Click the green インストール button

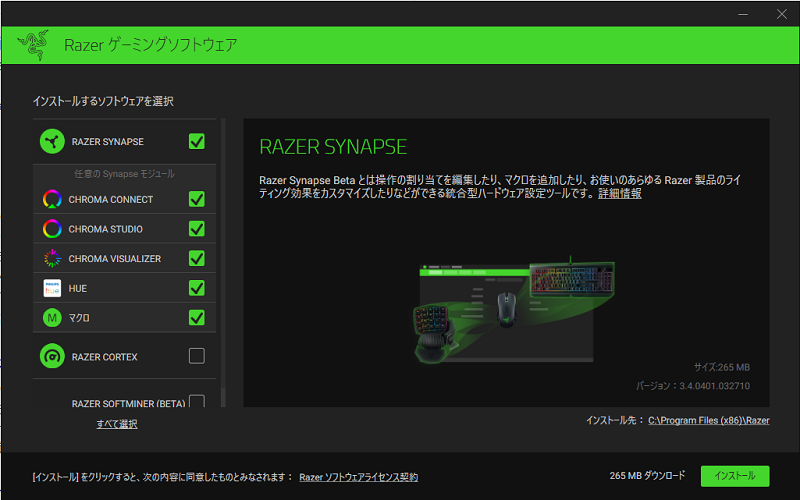click(x=735, y=476)
